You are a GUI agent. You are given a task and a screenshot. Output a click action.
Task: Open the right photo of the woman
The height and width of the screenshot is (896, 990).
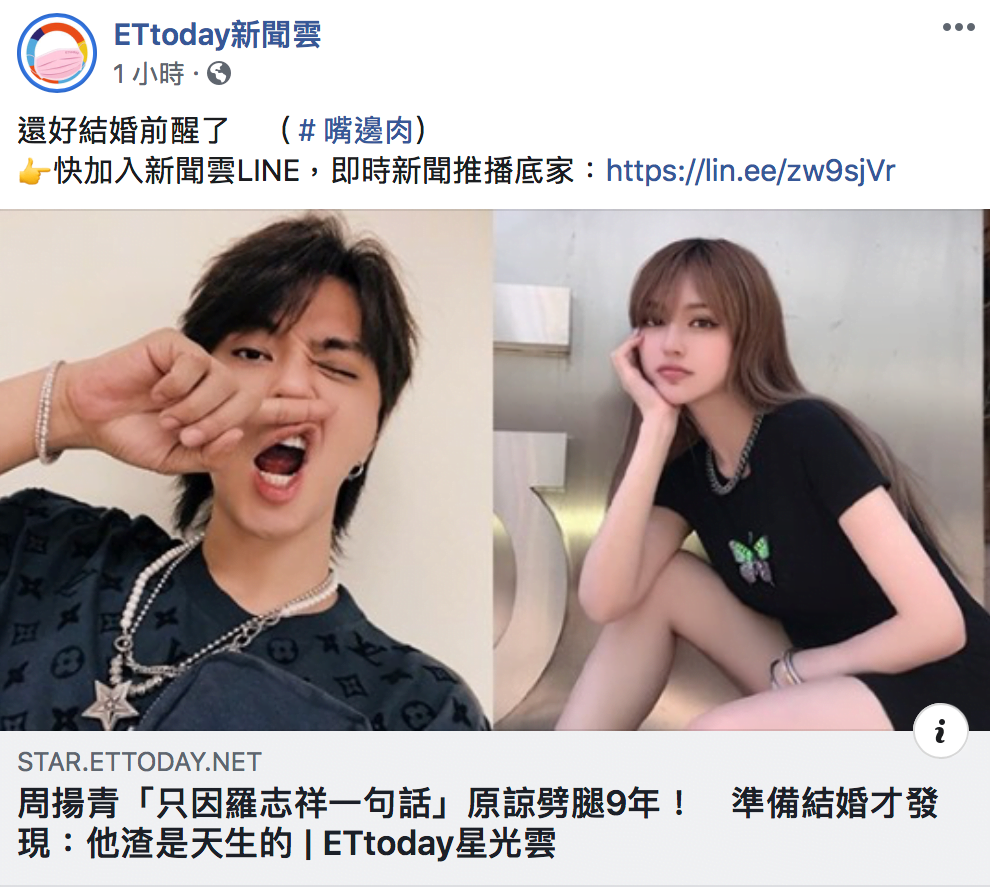click(741, 470)
